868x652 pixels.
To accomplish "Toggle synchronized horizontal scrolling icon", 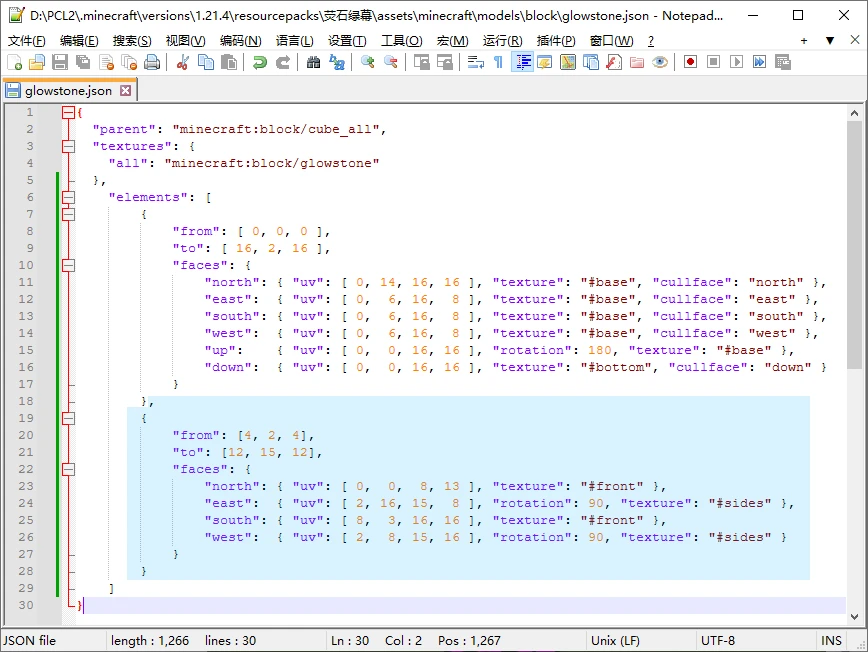I will 445,62.
